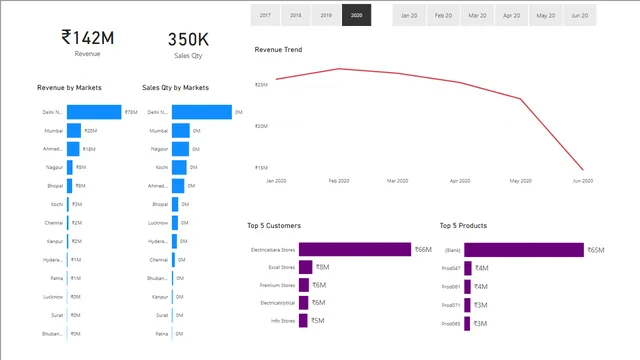Image resolution: width=640 pixels, height=360 pixels.
Task: Click Surat label in Sales Qty by Markets
Action: (162, 315)
